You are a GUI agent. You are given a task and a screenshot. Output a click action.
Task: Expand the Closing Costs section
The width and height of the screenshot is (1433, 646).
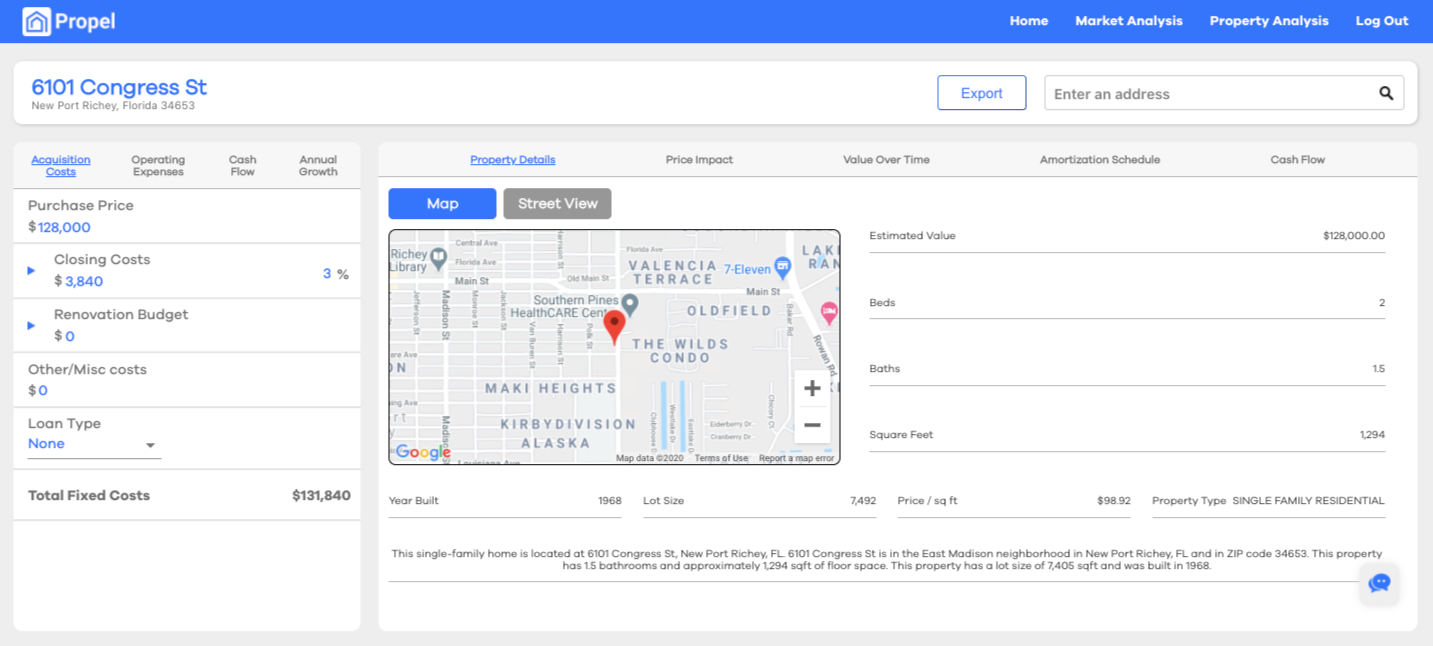point(31,271)
